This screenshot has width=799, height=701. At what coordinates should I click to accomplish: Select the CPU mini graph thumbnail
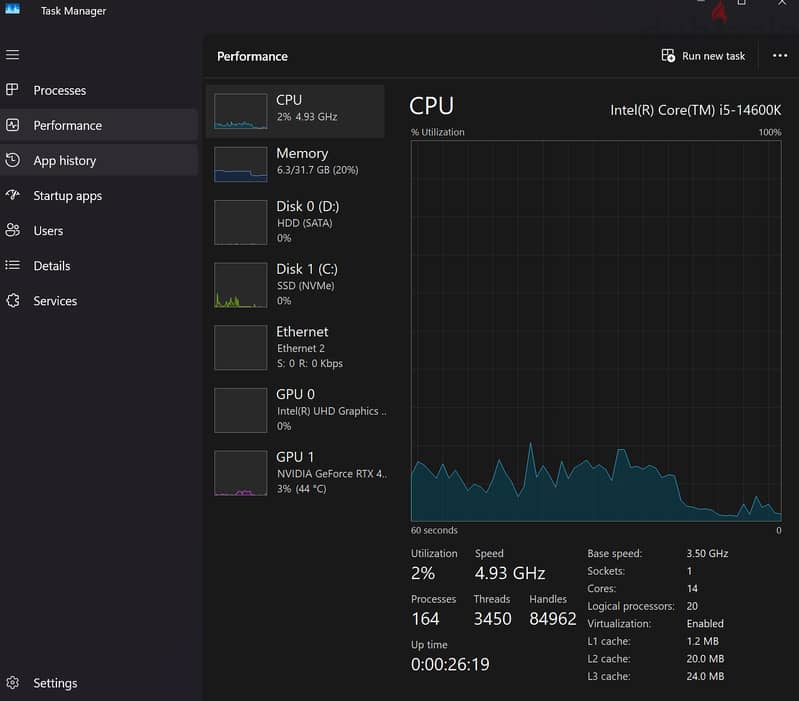pos(241,111)
